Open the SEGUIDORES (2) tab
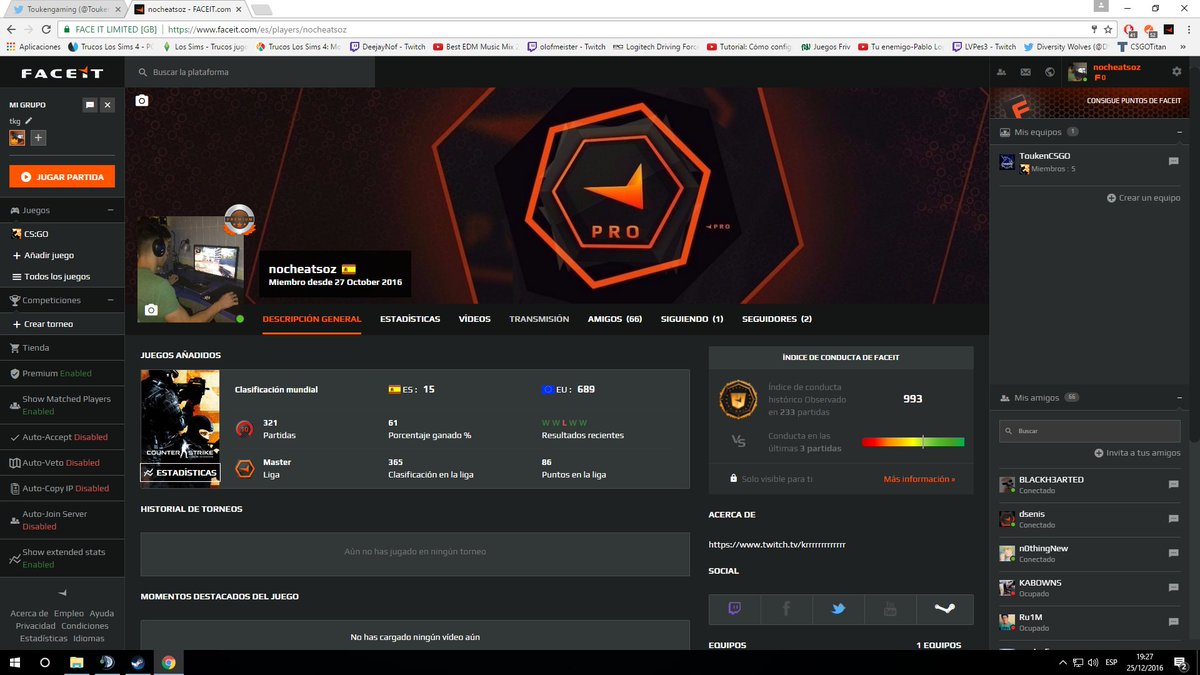1200x675 pixels. (x=777, y=319)
